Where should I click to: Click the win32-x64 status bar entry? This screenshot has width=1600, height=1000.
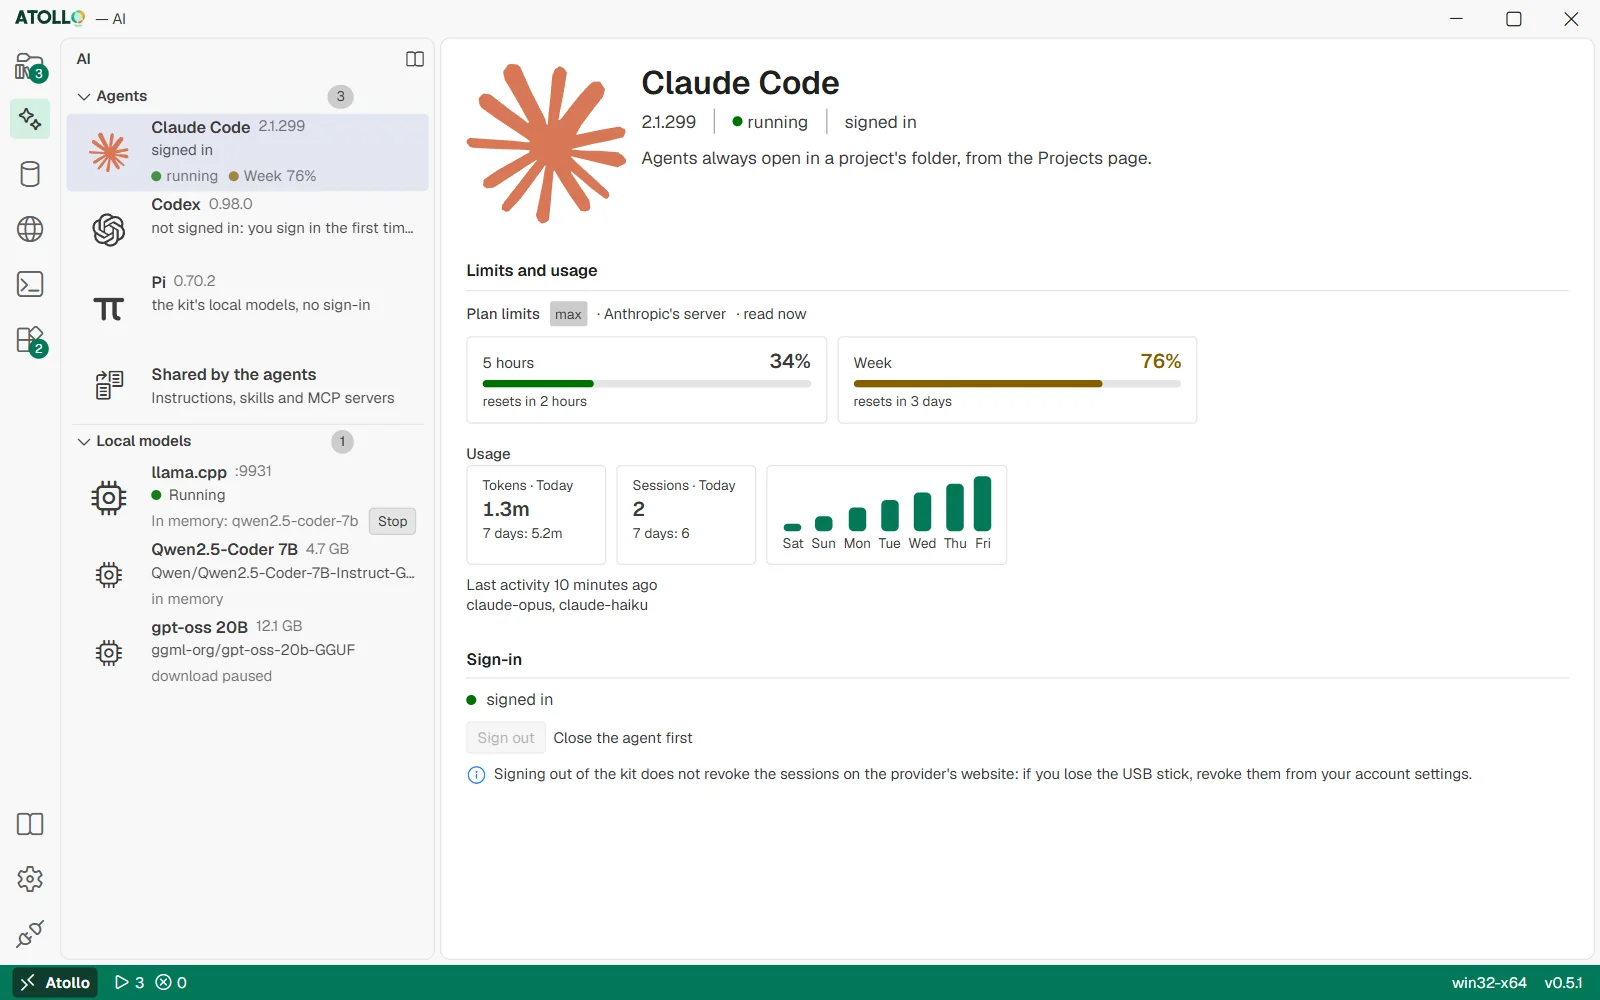tap(1489, 982)
